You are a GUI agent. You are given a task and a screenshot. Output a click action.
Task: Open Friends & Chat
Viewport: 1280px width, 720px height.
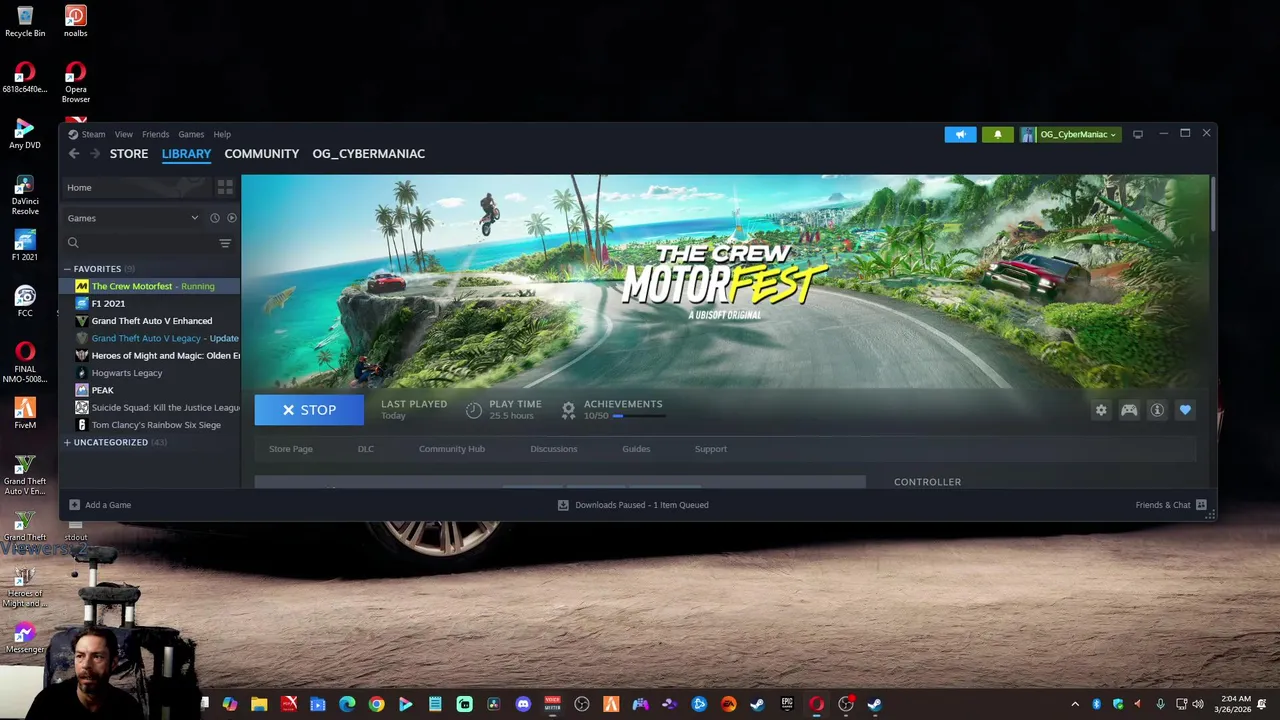coord(1171,505)
